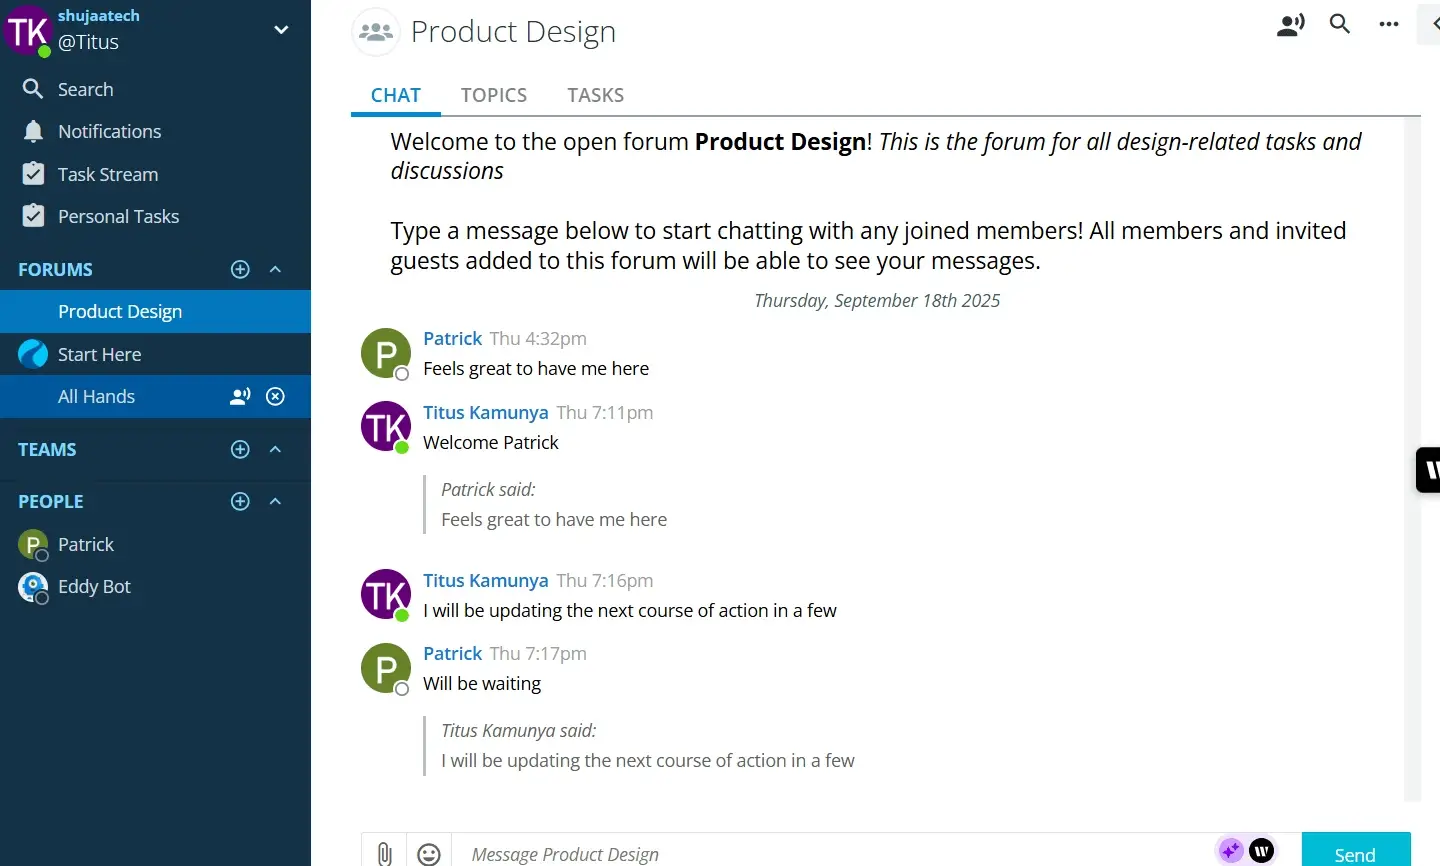Click the add new forum plus icon
The width and height of the screenshot is (1440, 866).
(240, 269)
